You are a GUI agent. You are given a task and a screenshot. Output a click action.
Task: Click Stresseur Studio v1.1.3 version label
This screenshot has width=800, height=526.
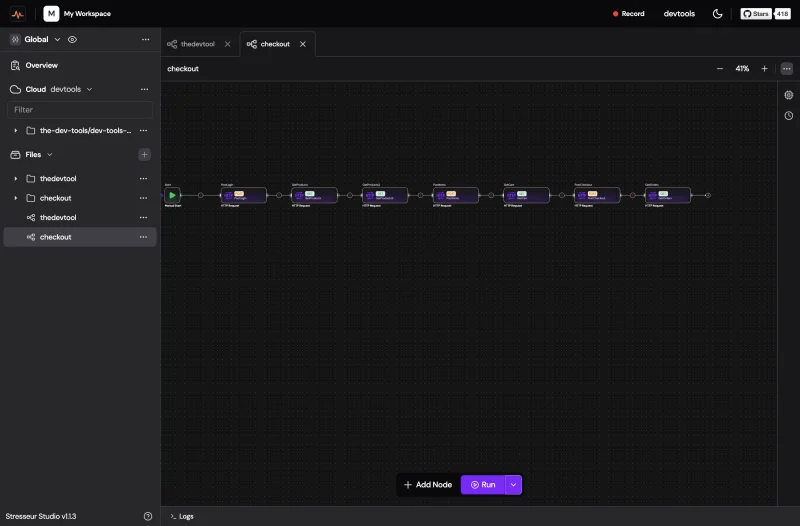point(41,516)
